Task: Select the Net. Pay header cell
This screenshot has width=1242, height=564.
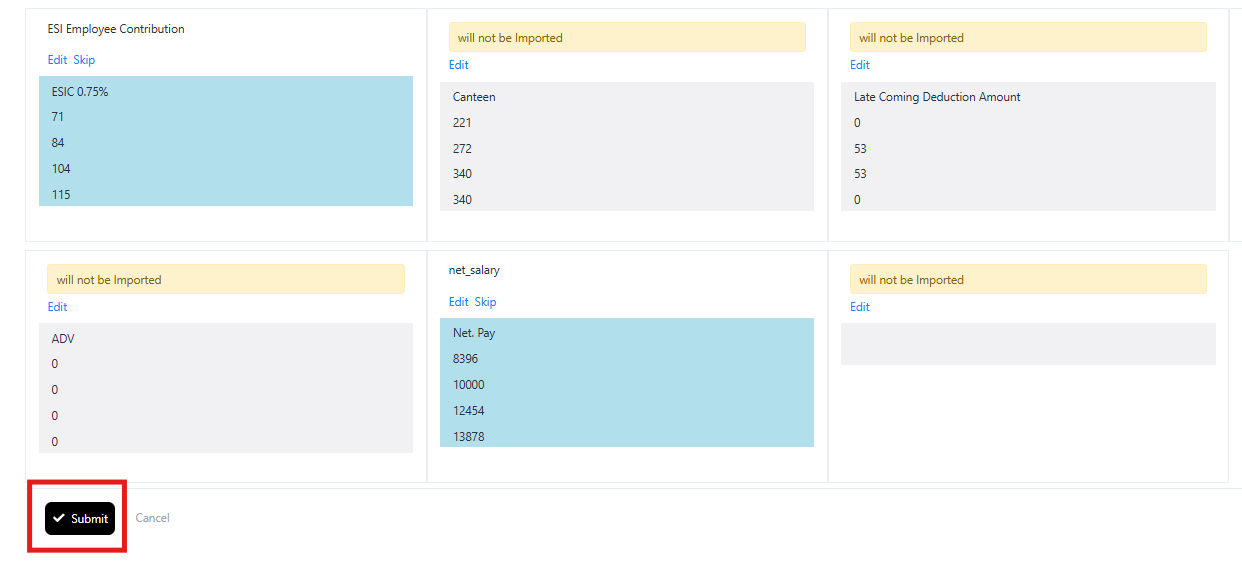Action: (474, 333)
